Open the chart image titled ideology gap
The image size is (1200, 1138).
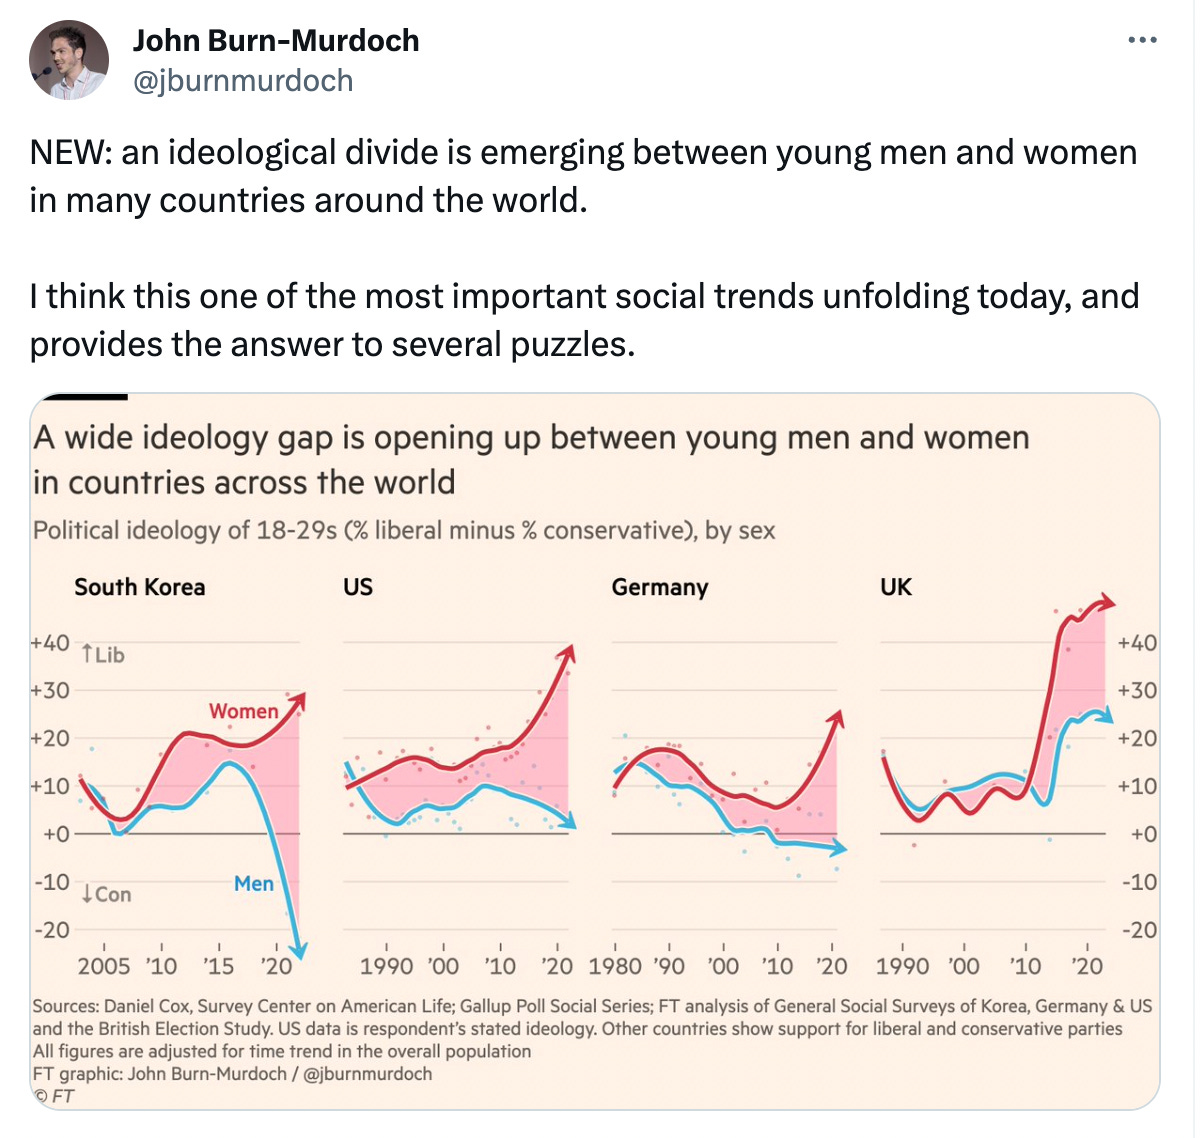[x=595, y=751]
